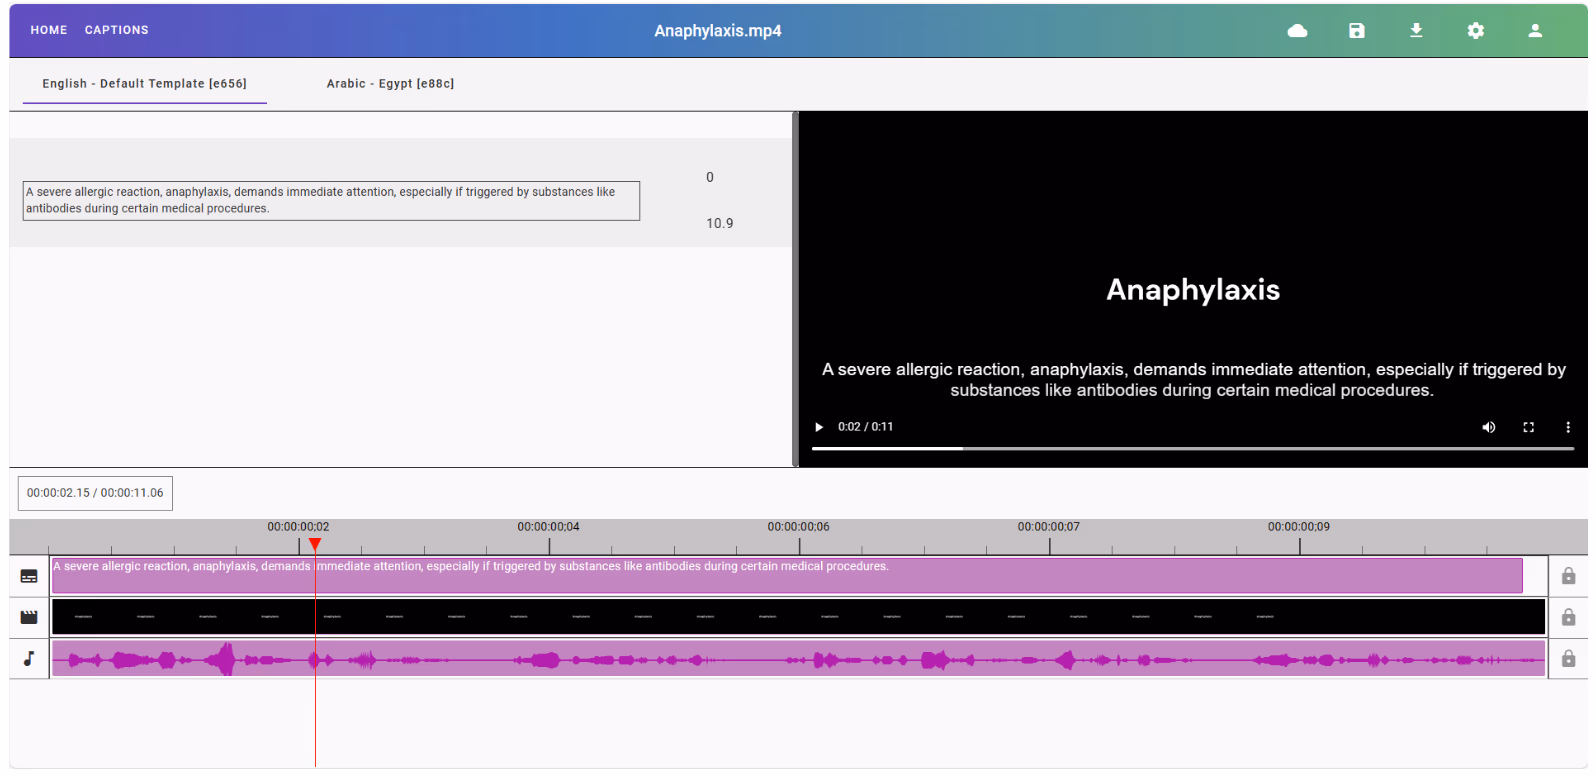Screen dimensions: 1596x776
Task: Click the Anaphylaxis.mp4 file title
Action: (x=718, y=31)
